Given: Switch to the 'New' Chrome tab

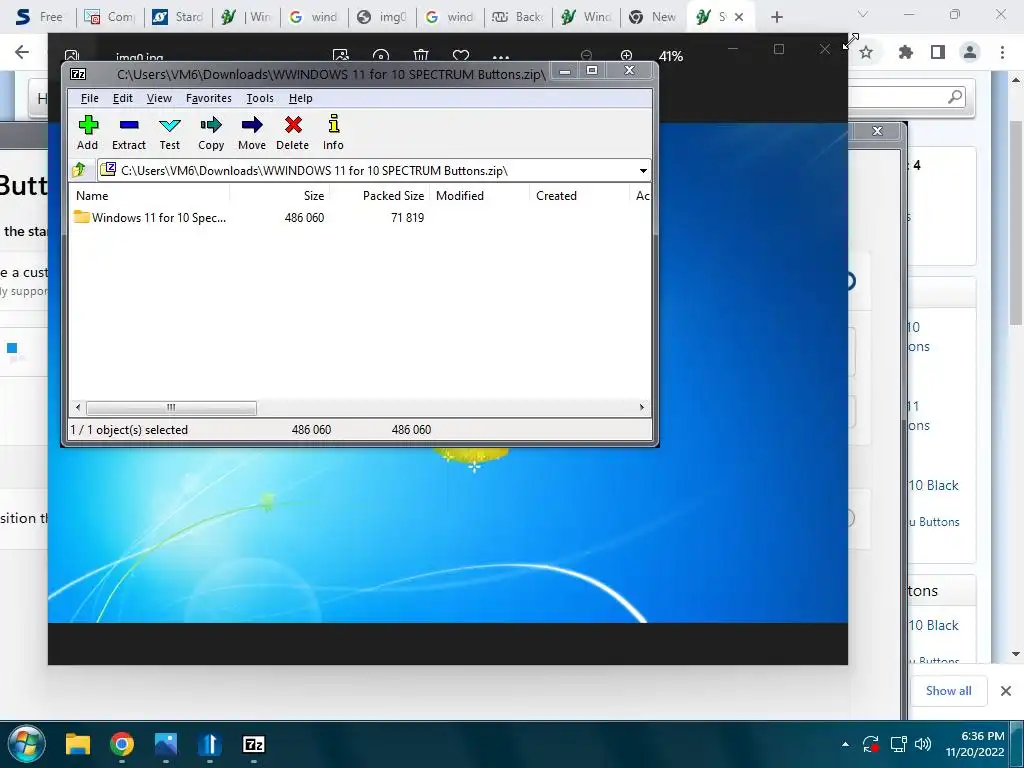Looking at the screenshot, I should click(x=653, y=17).
